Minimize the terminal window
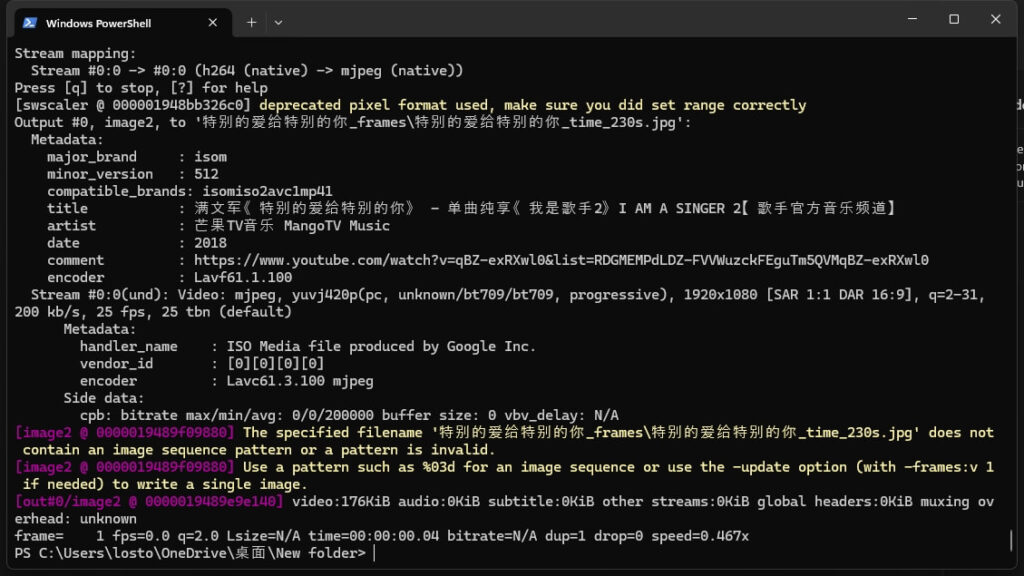This screenshot has height=576, width=1024. click(912, 19)
